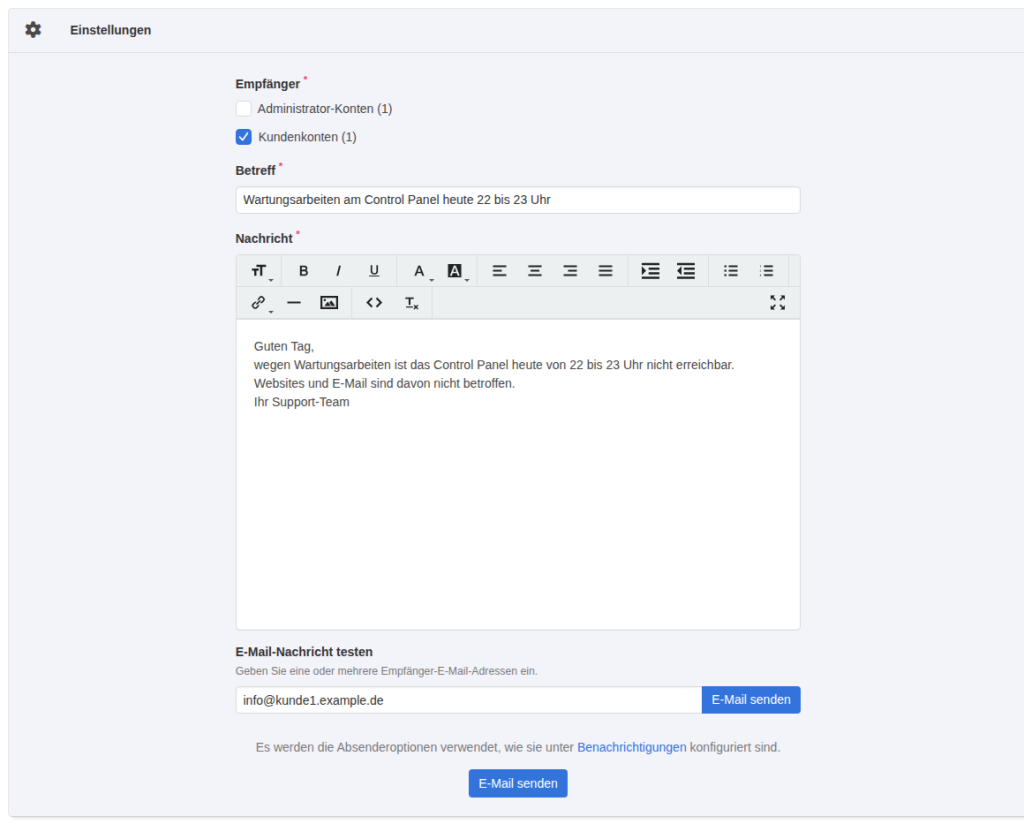Toggle italic formatting

pyautogui.click(x=338, y=271)
